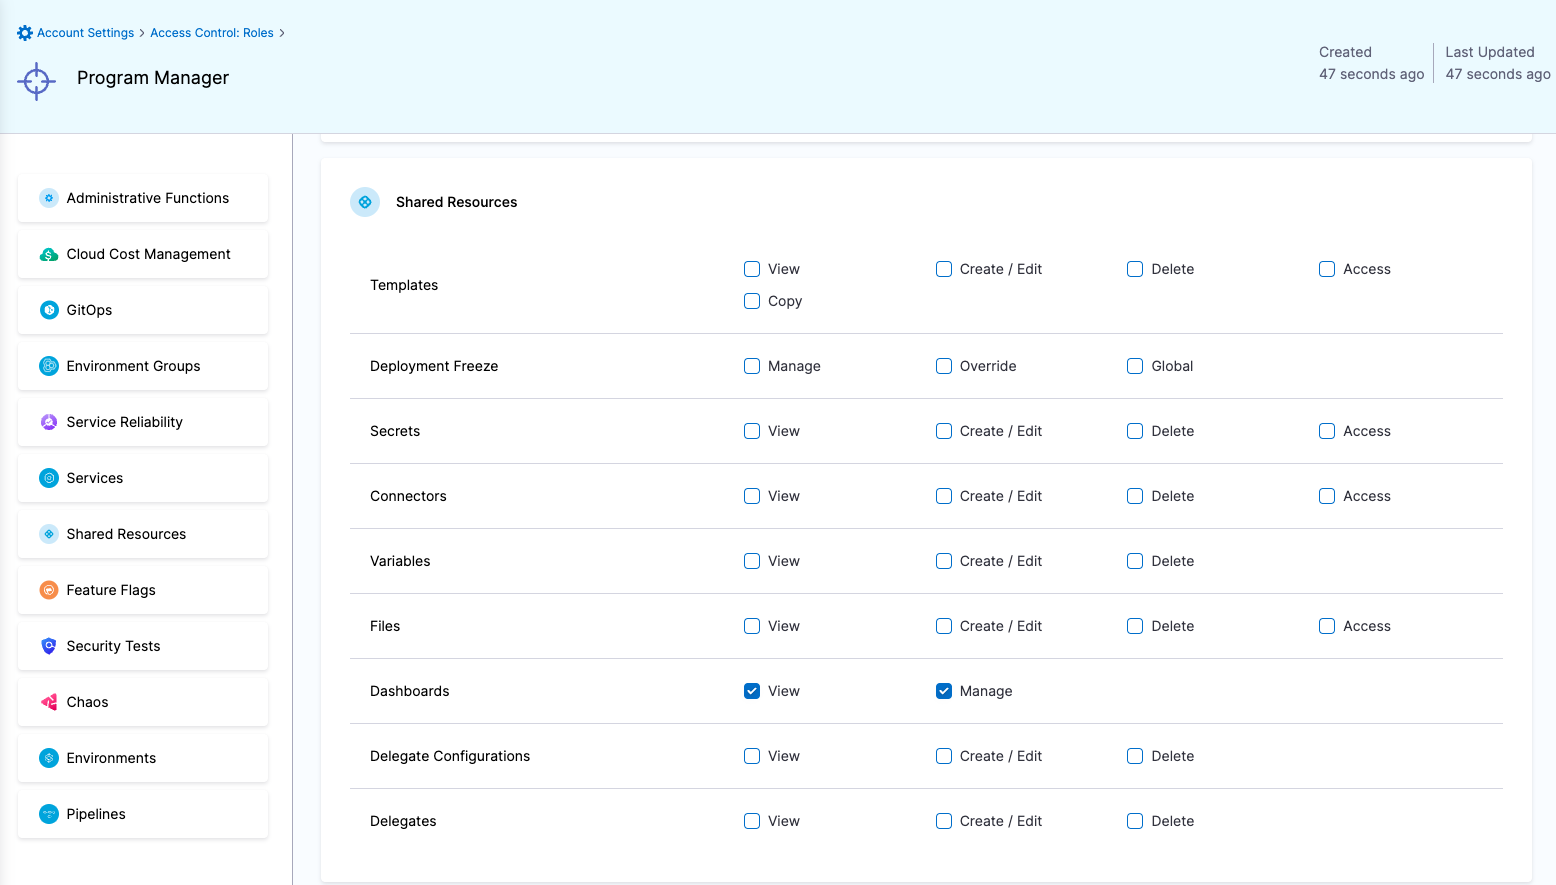Toggle the Copy checkbox for Templates
Viewport: 1556px width, 885px height.
[x=751, y=301]
